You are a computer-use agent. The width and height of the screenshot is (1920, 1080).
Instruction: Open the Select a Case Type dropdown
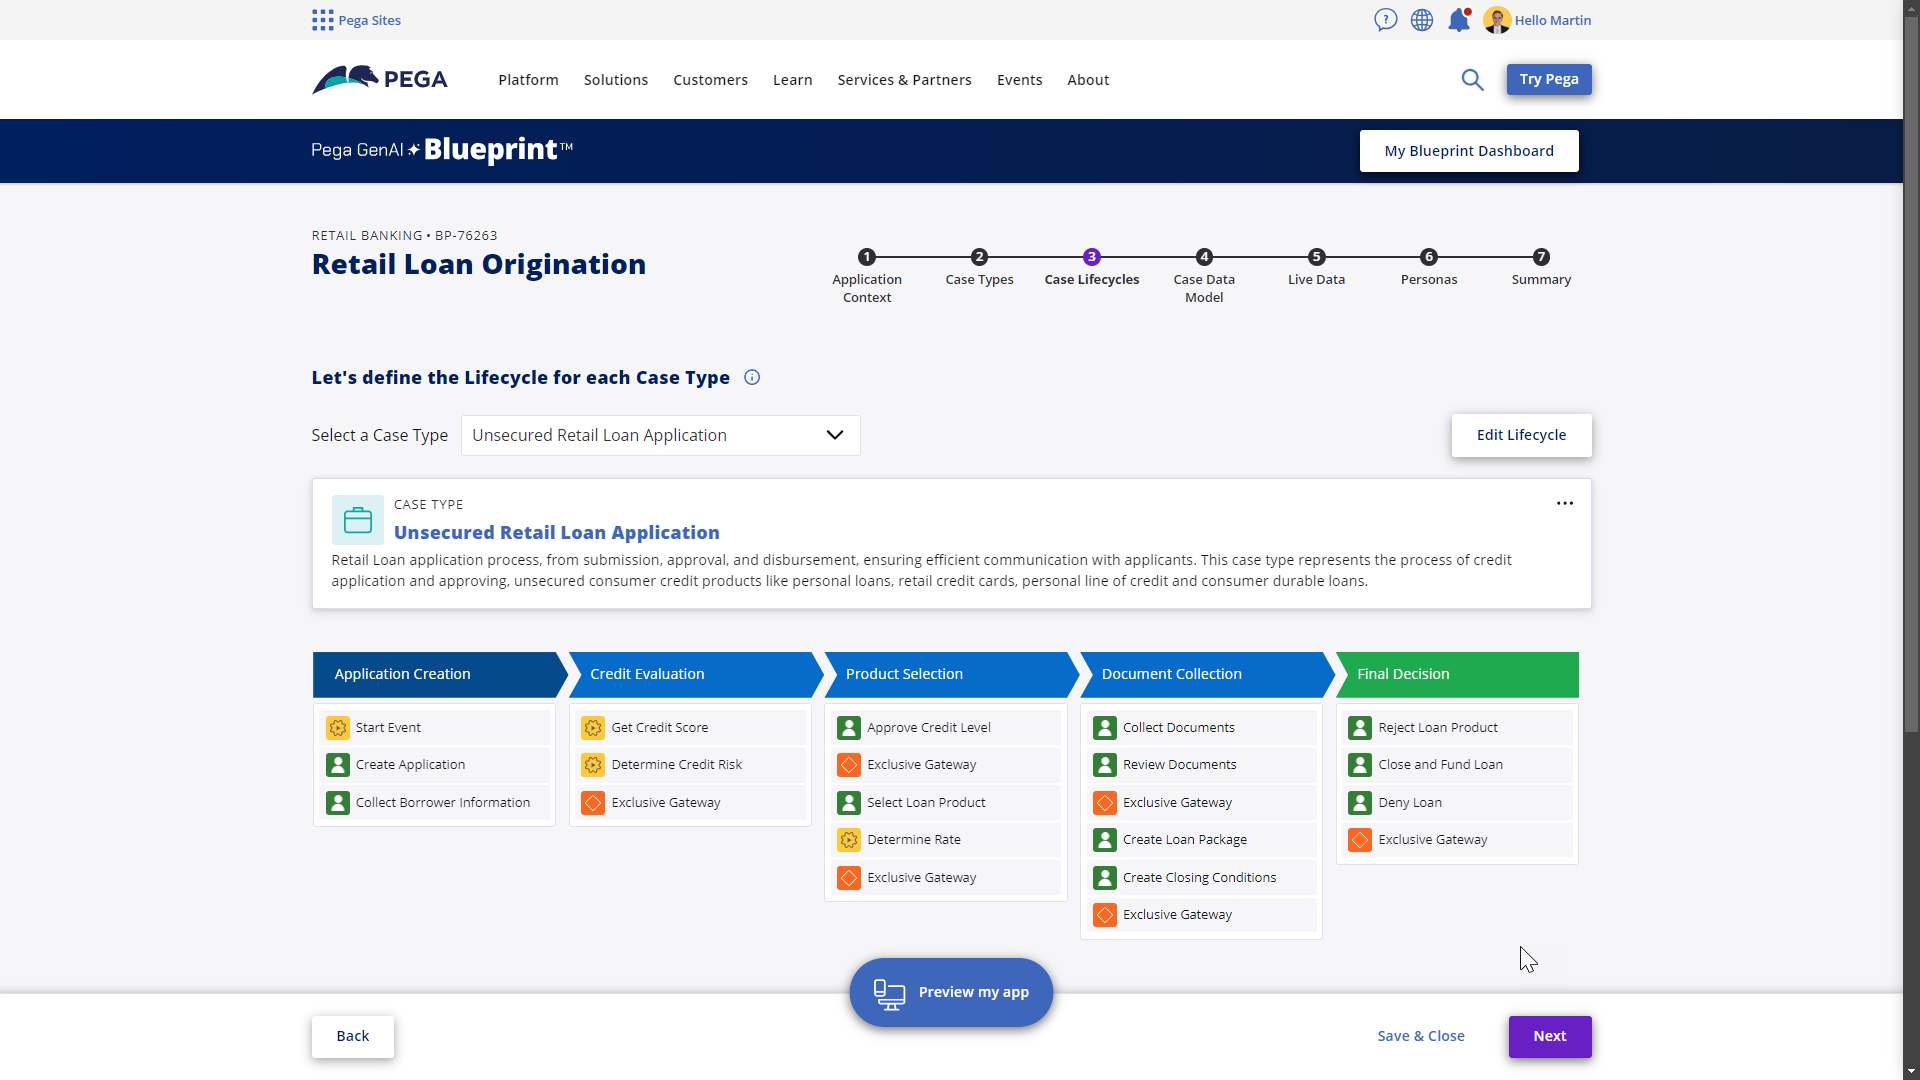pos(660,435)
